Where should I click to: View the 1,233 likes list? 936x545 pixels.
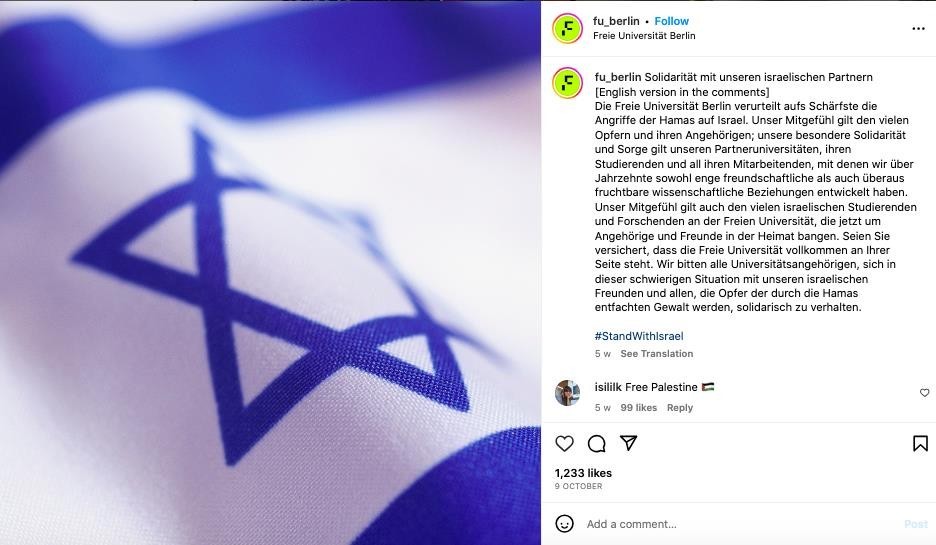583,473
